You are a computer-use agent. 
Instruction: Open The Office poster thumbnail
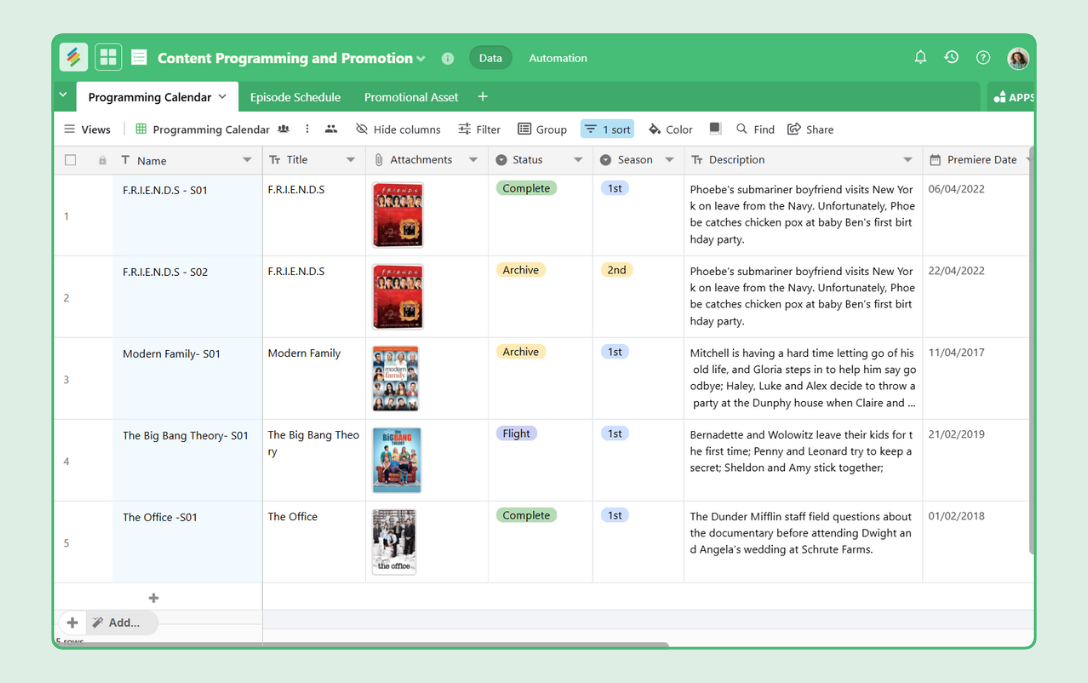coord(394,542)
